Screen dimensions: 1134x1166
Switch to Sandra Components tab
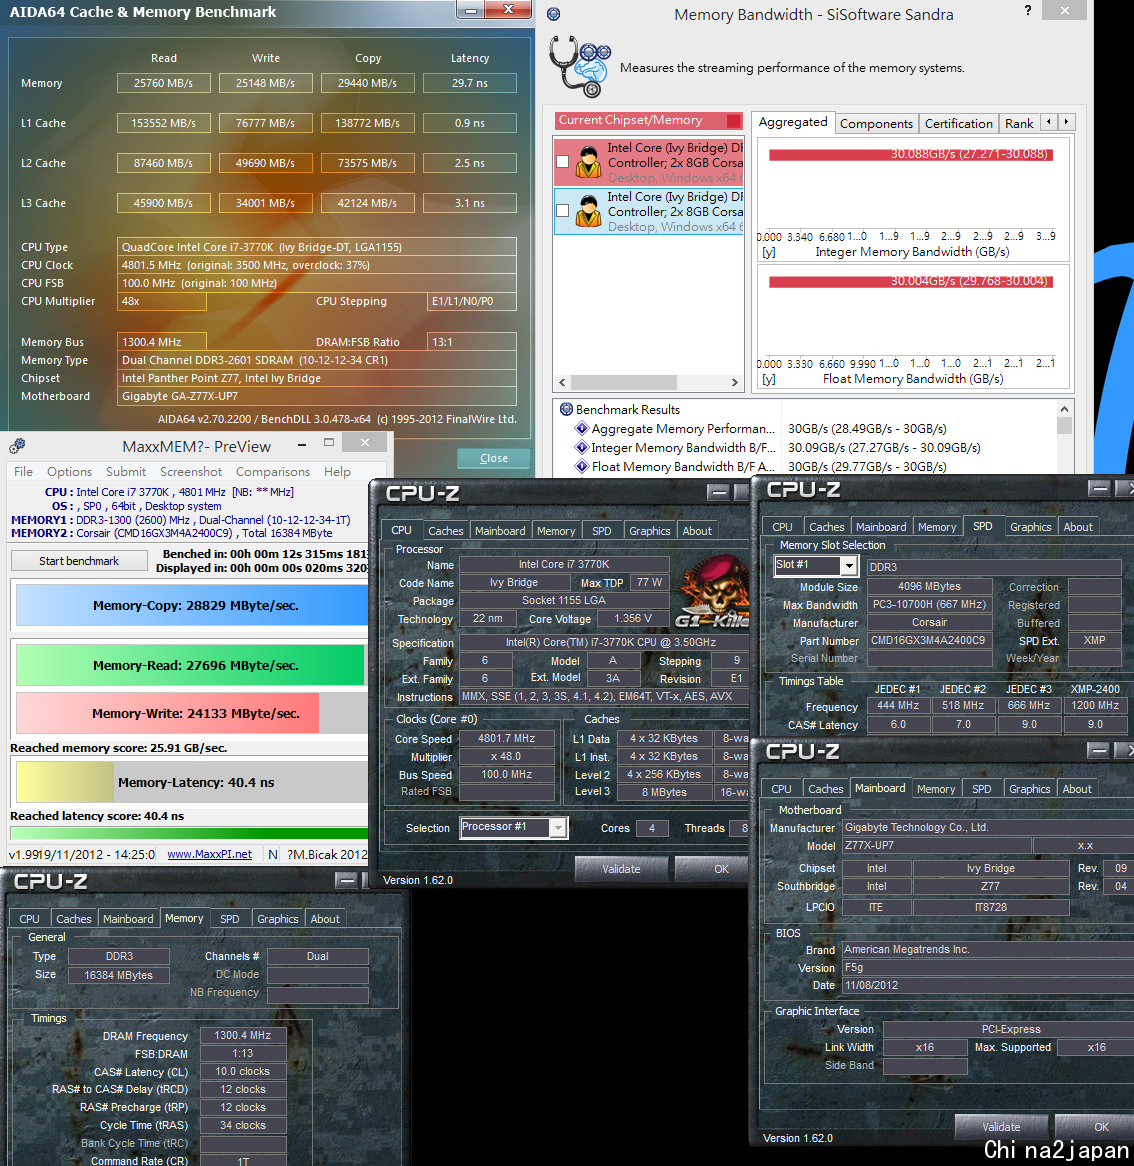click(x=876, y=123)
